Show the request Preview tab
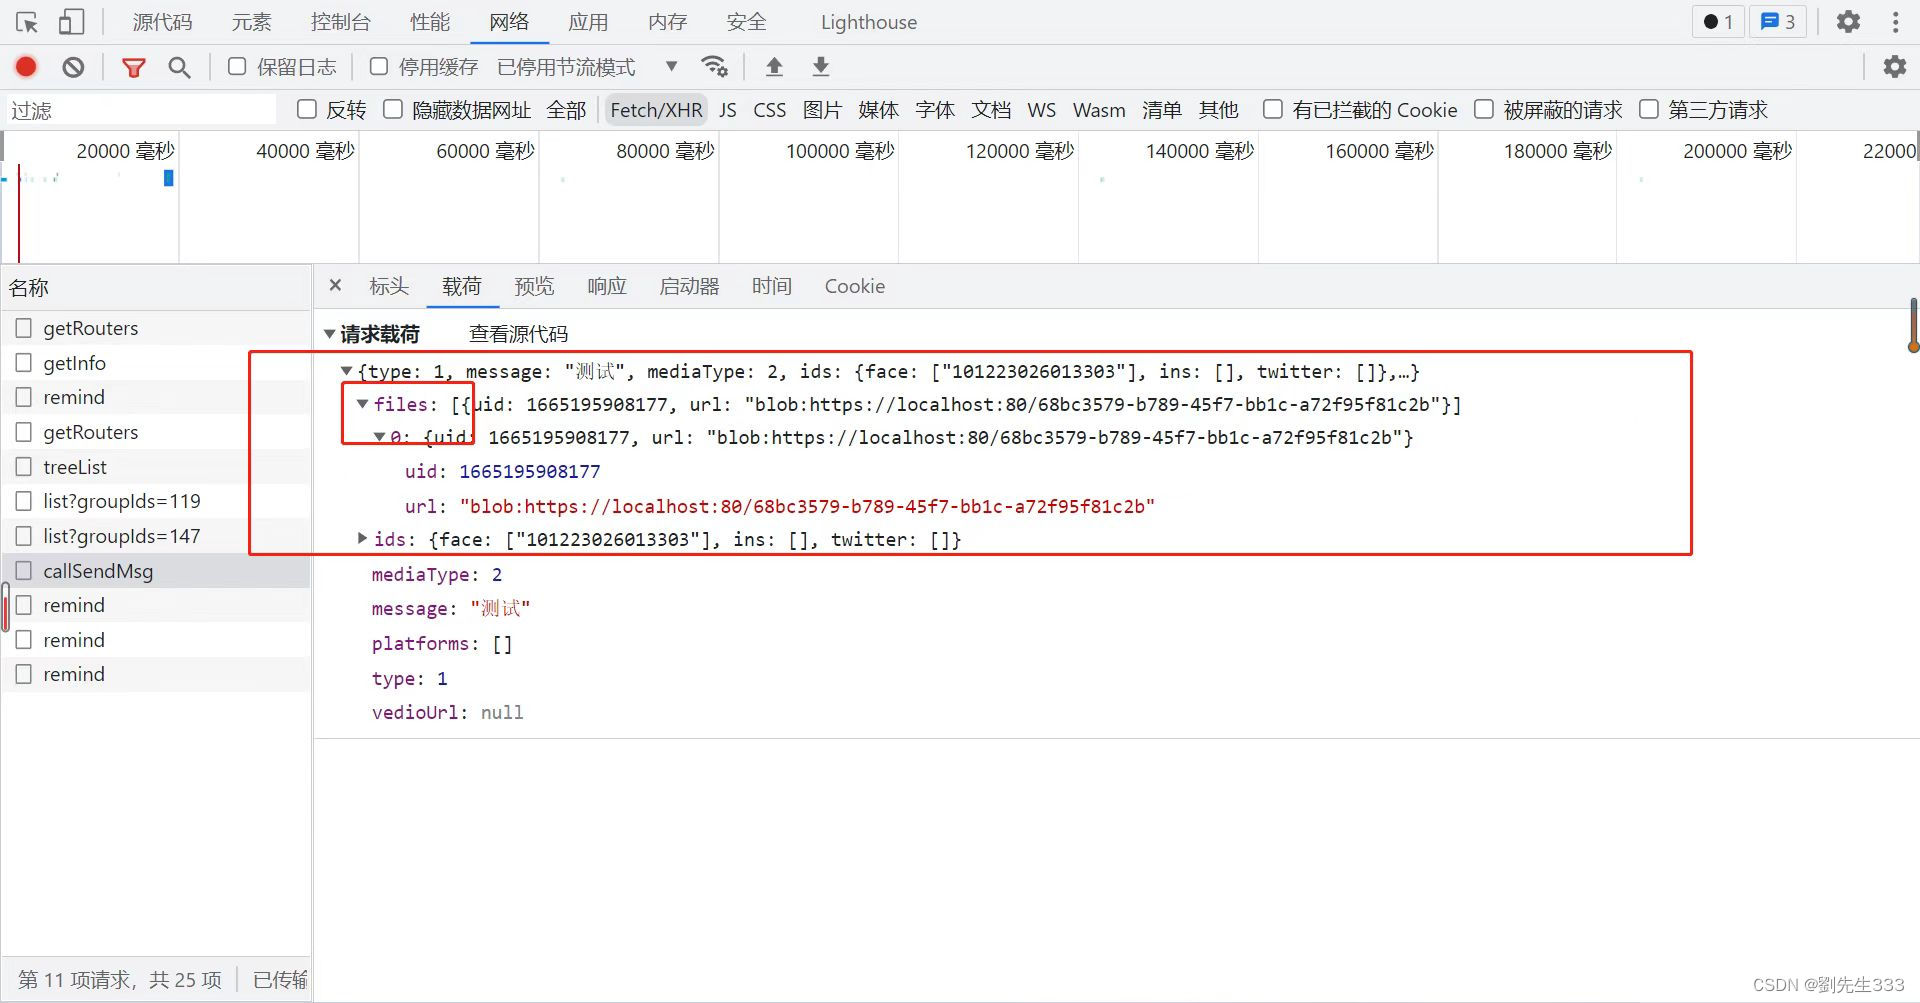1920x1003 pixels. click(x=534, y=286)
